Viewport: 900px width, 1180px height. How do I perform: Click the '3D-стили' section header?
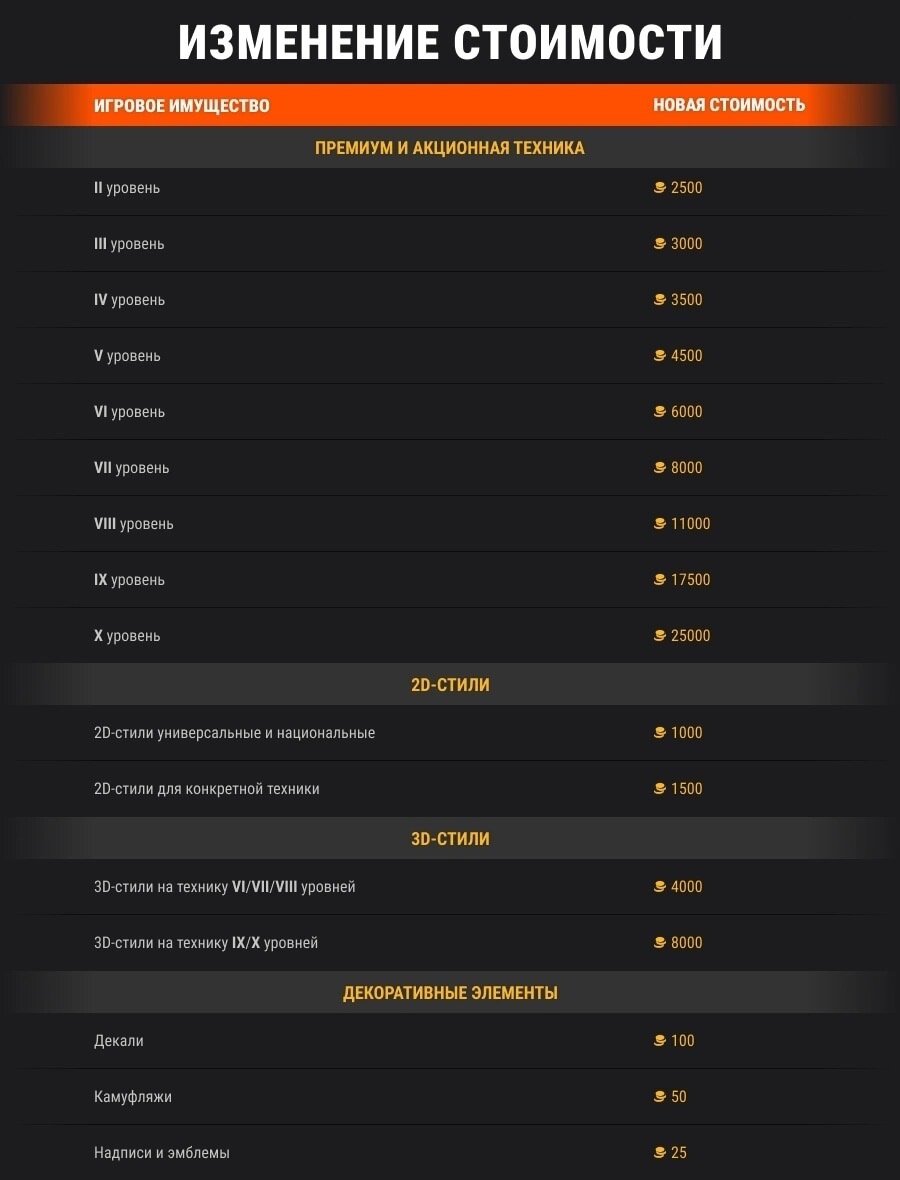pyautogui.click(x=450, y=839)
